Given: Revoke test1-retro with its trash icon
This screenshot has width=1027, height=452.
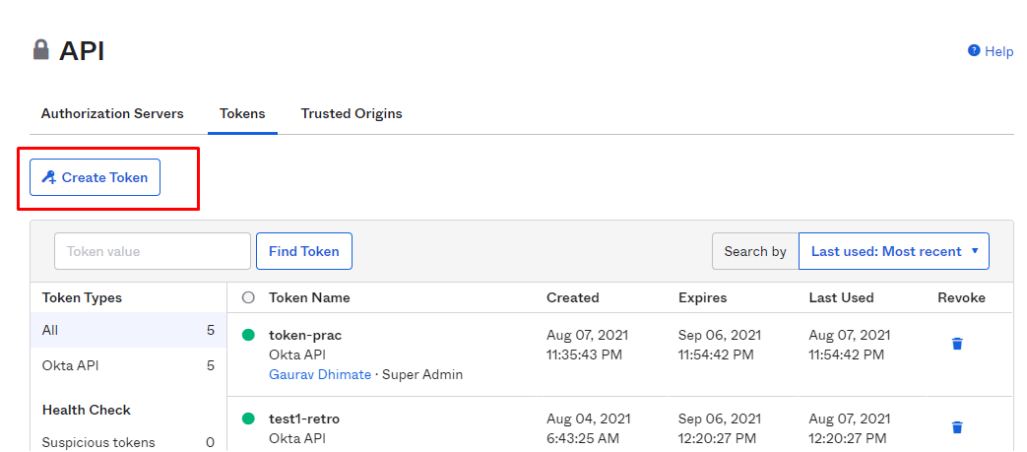Looking at the screenshot, I should tap(957, 427).
